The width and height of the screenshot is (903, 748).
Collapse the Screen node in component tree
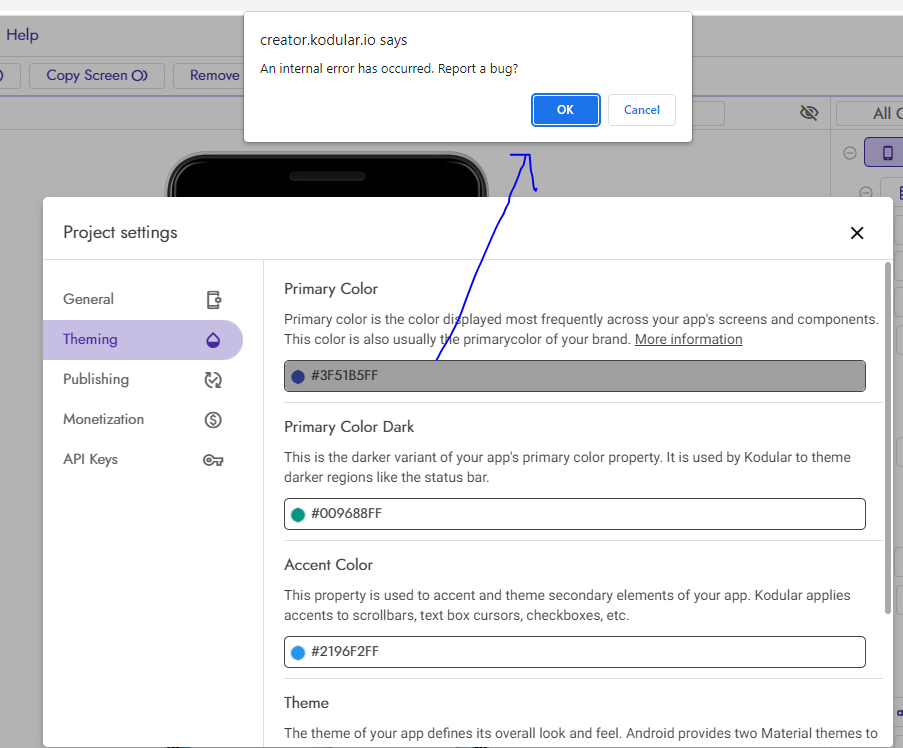click(x=850, y=153)
